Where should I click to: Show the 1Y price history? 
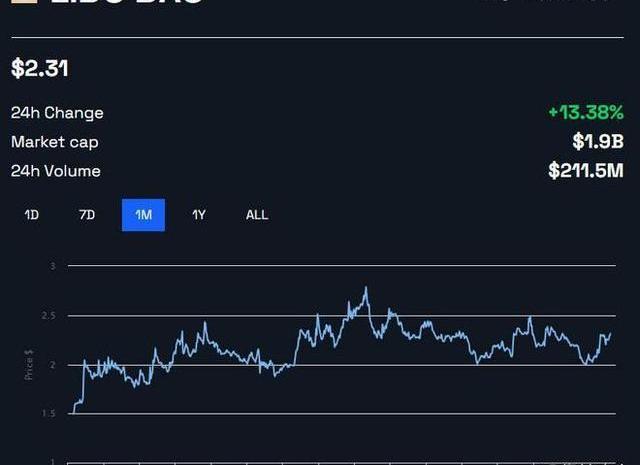click(x=199, y=215)
